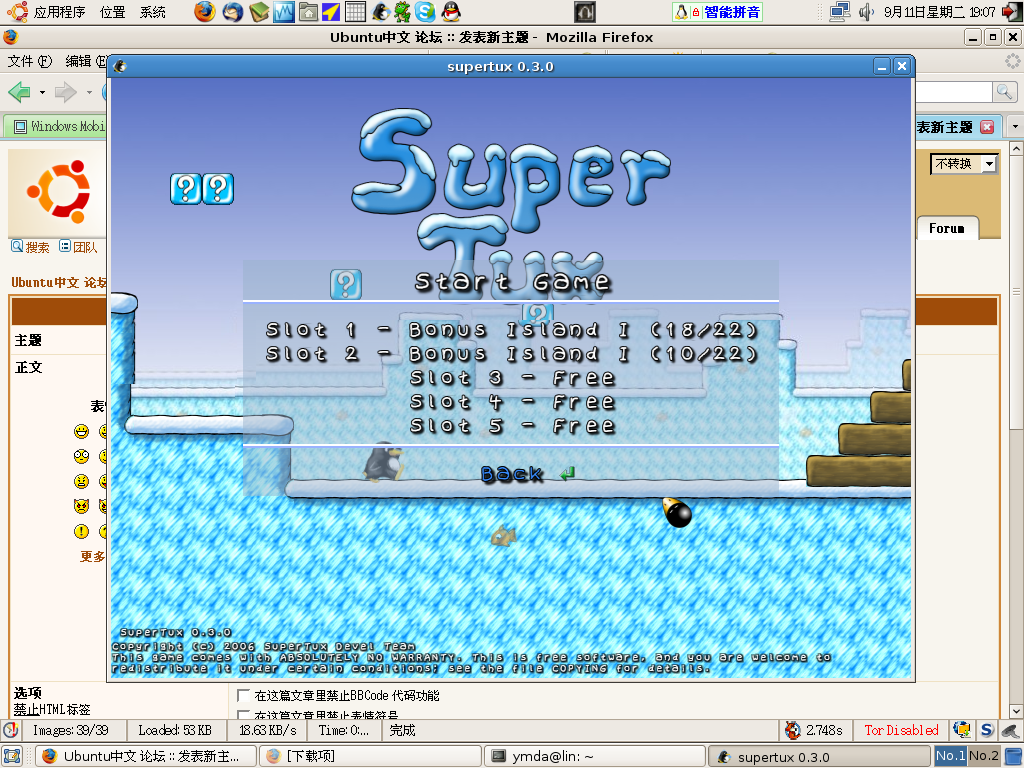Switch to the ymda@lin terminal taskbar button
Image resolution: width=1024 pixels, height=768 pixels.
pos(595,756)
